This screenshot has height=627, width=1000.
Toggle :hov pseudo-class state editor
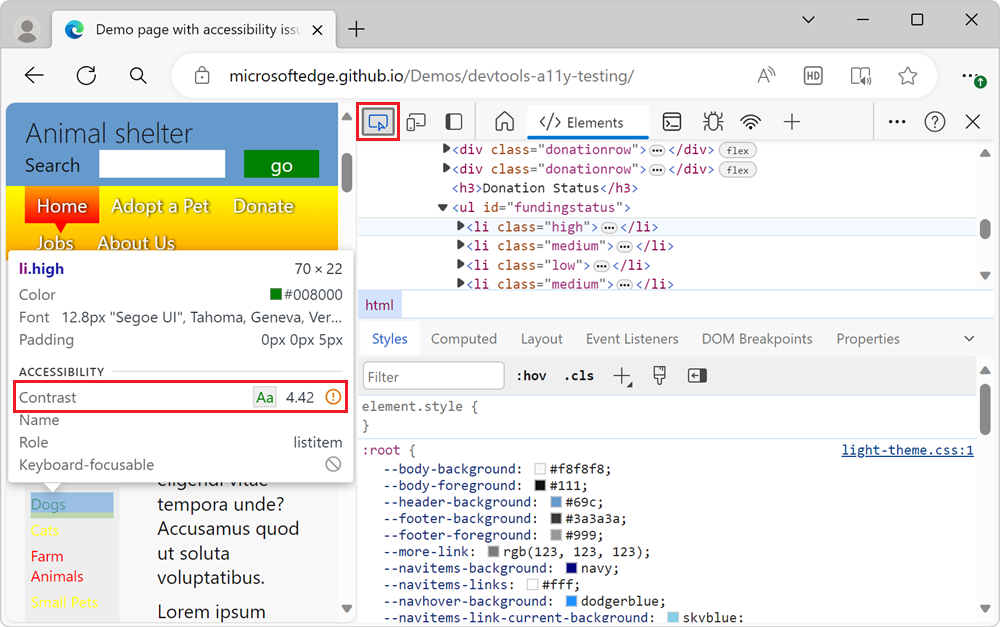(x=531, y=375)
